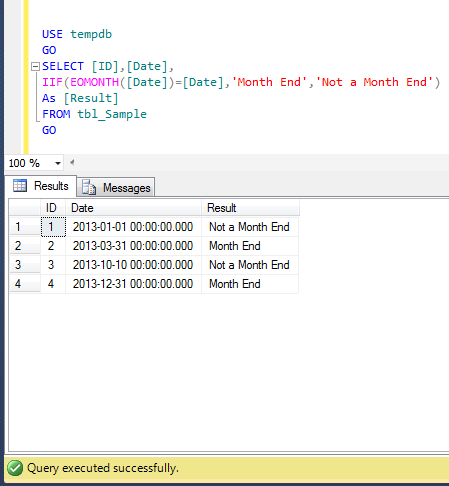
Task: Select row header 3
Action: point(25,265)
